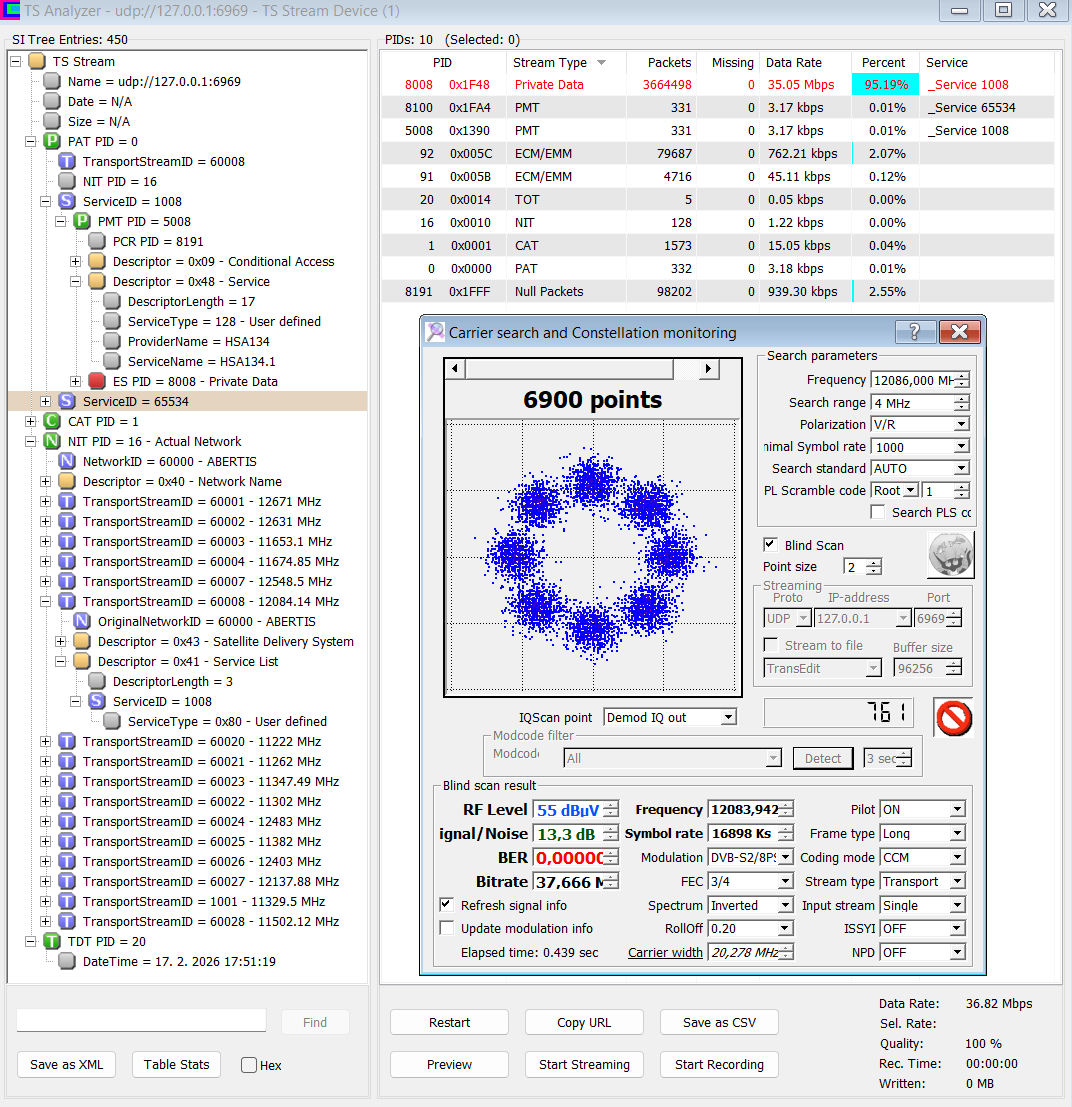Click the blind scan satellite dish icon

click(951, 554)
